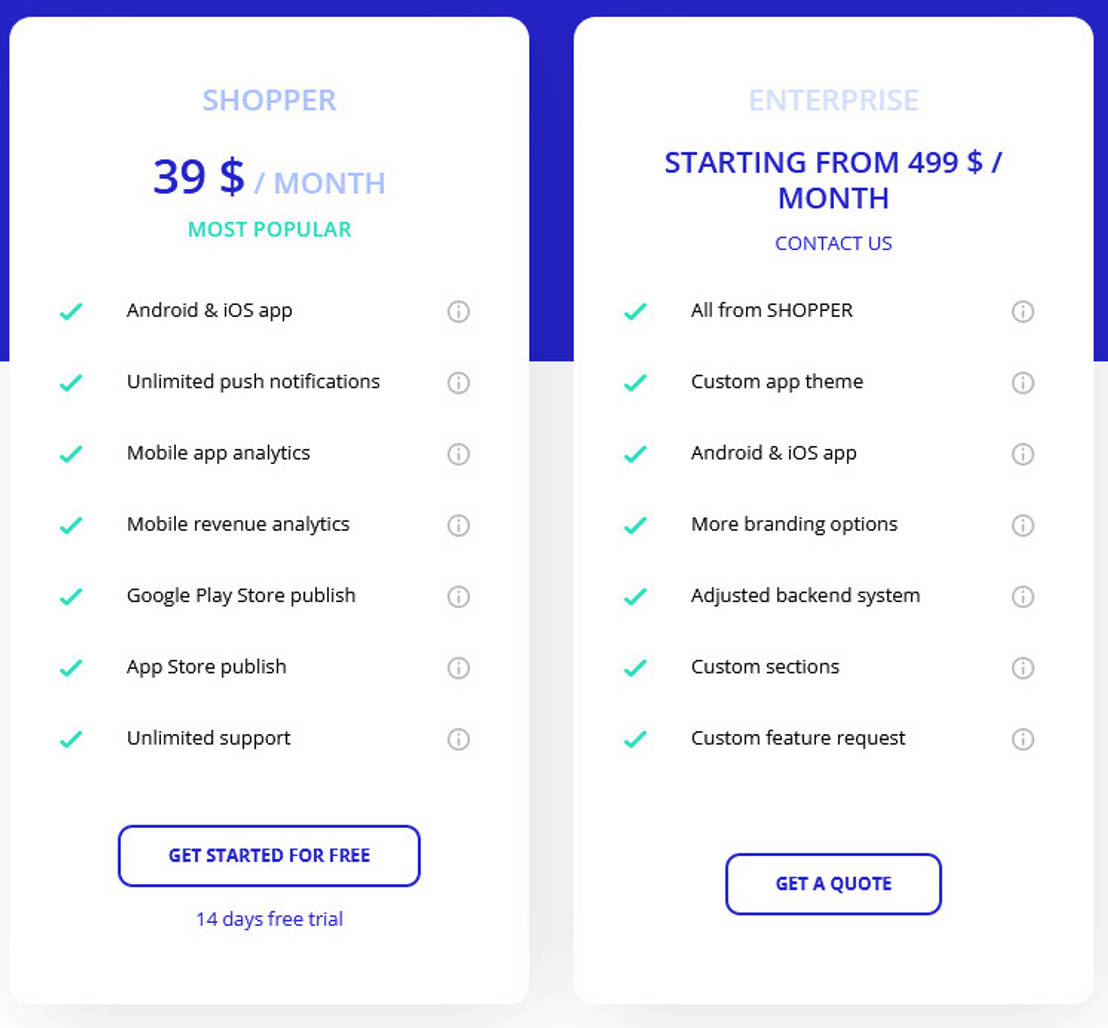1108x1028 pixels.
Task: Open info icon for Mobile app analytics
Action: 459,454
